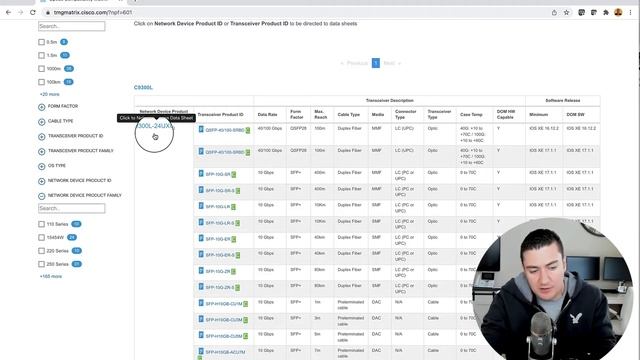The image size is (640, 360).
Task: Check the 250 Series product family filter
Action: tap(41, 264)
